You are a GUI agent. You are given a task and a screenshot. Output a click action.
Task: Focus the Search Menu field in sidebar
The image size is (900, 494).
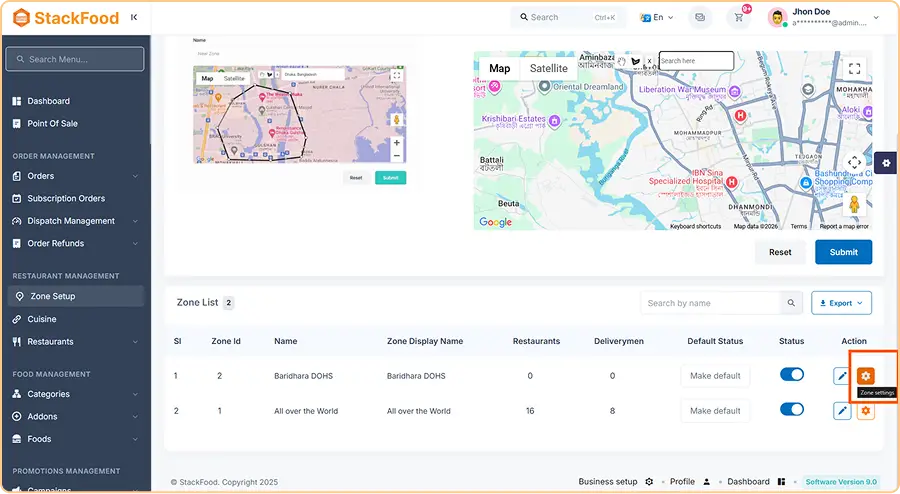tap(75, 59)
